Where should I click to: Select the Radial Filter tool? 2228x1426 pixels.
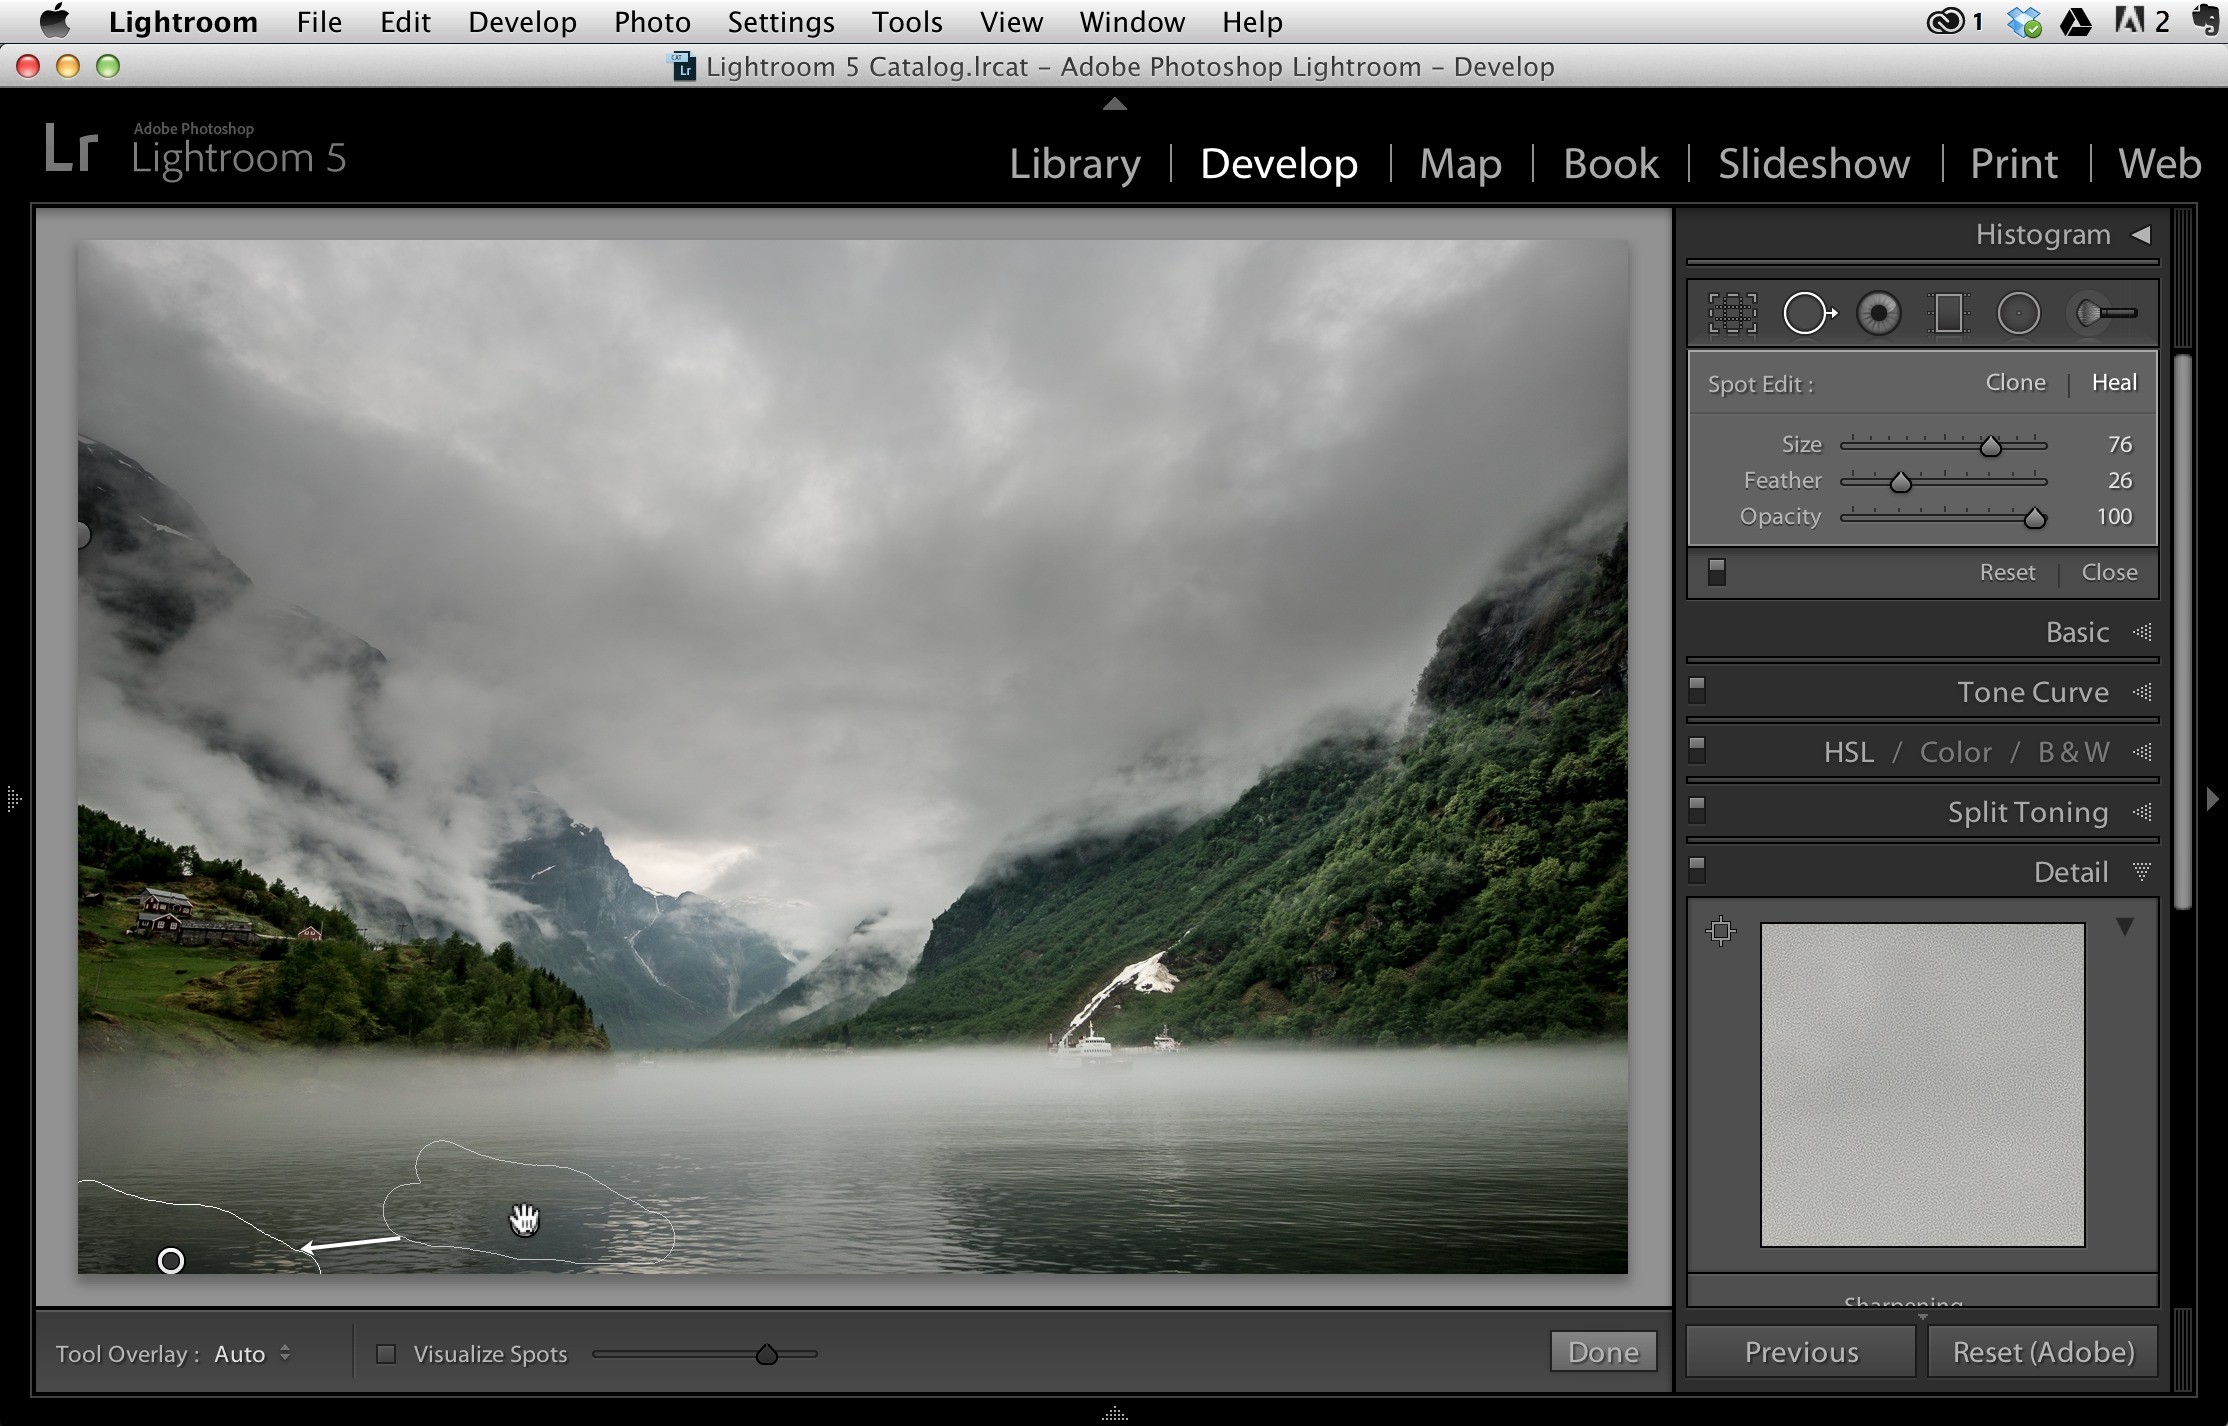(x=2018, y=313)
